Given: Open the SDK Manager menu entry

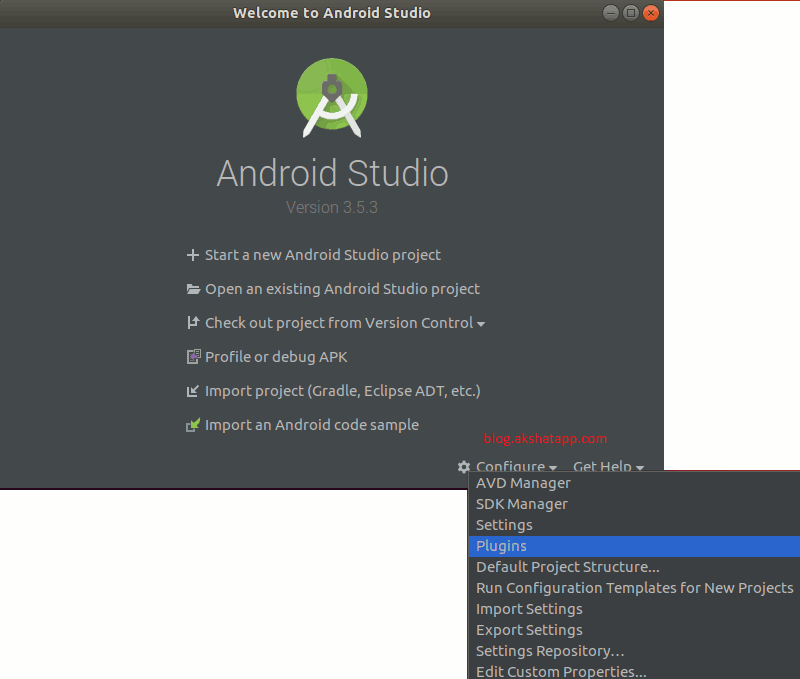Looking at the screenshot, I should (x=520, y=503).
